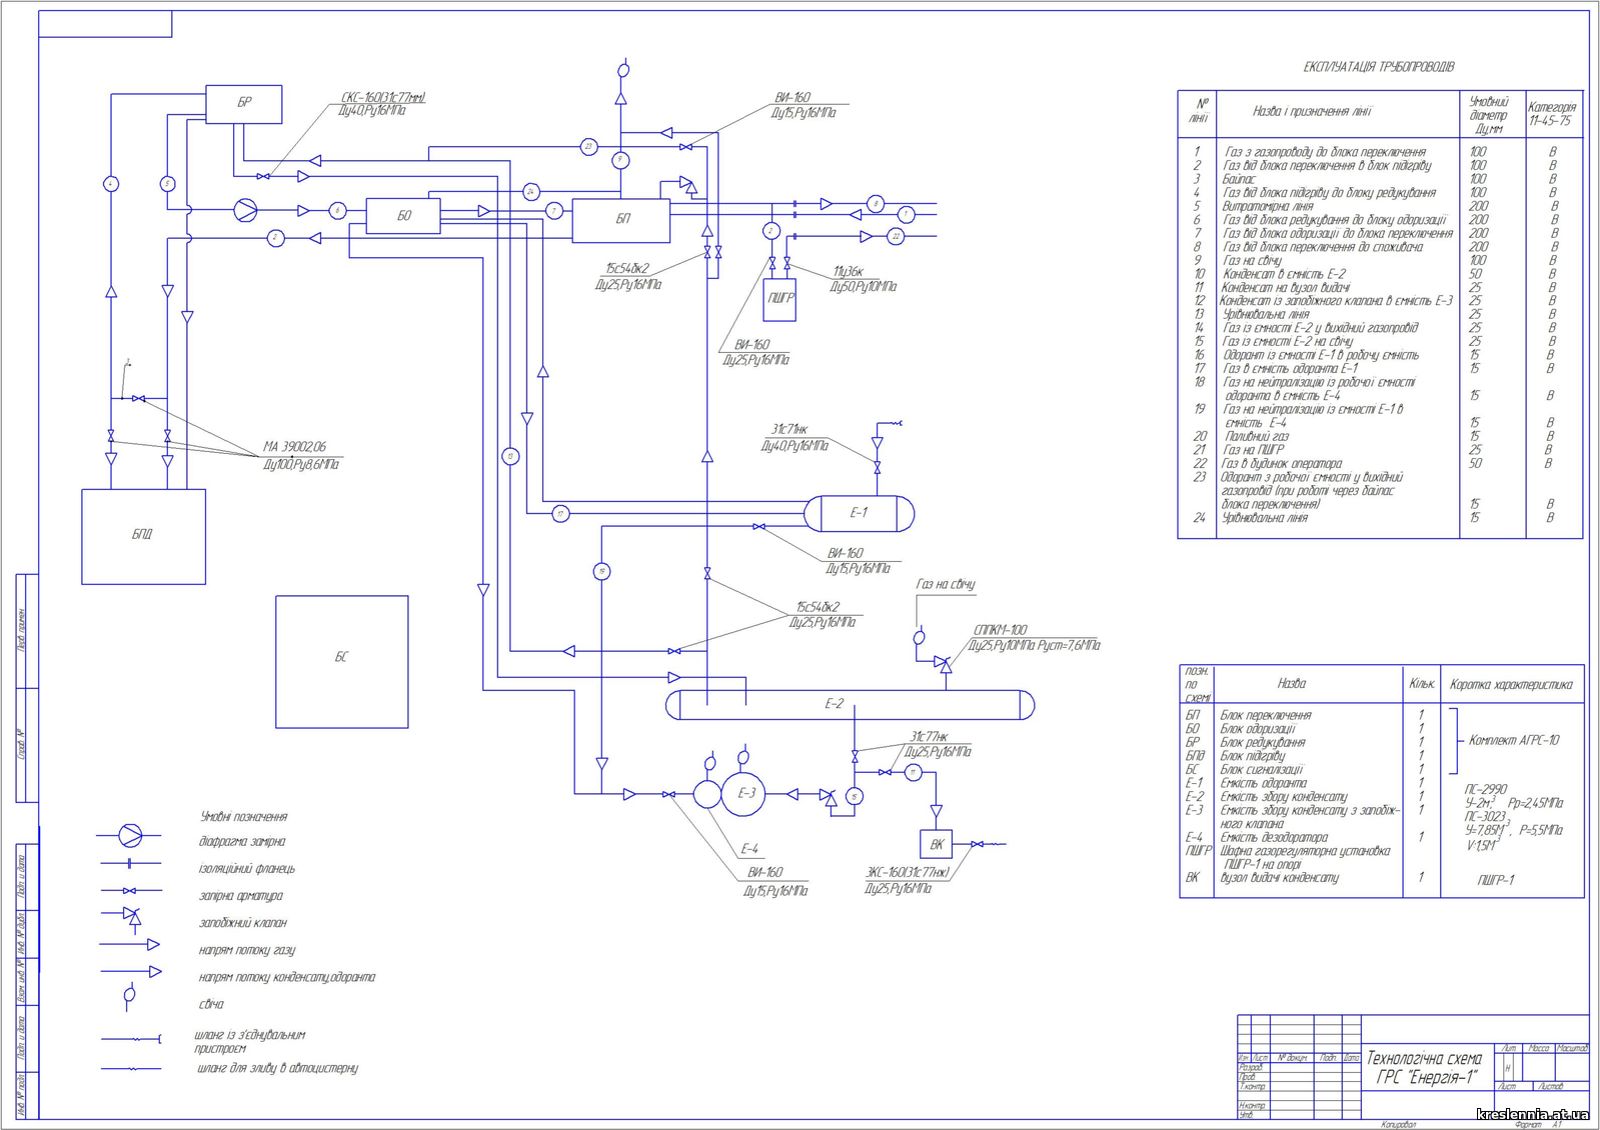Image resolution: width=1600 pixels, height=1130 pixels.
Task: Click the insulating flange legend symbol
Action: 129,862
